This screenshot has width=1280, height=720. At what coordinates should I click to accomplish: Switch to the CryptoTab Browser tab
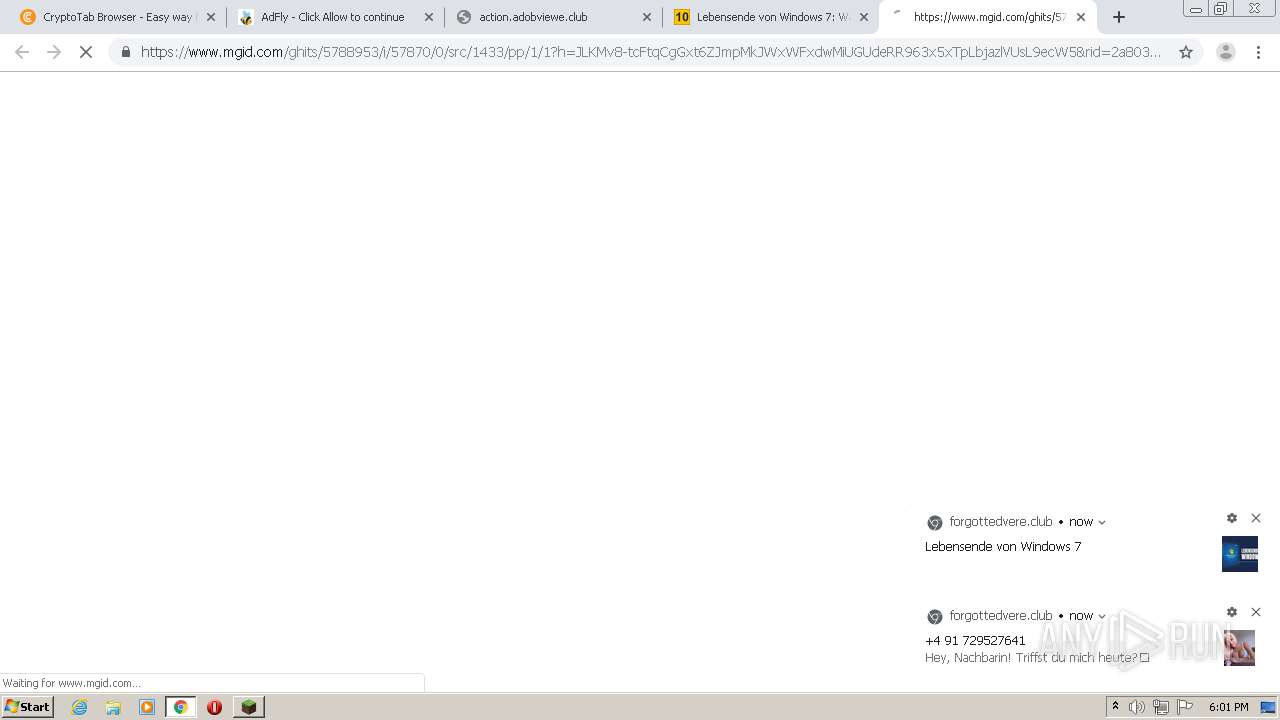click(117, 17)
